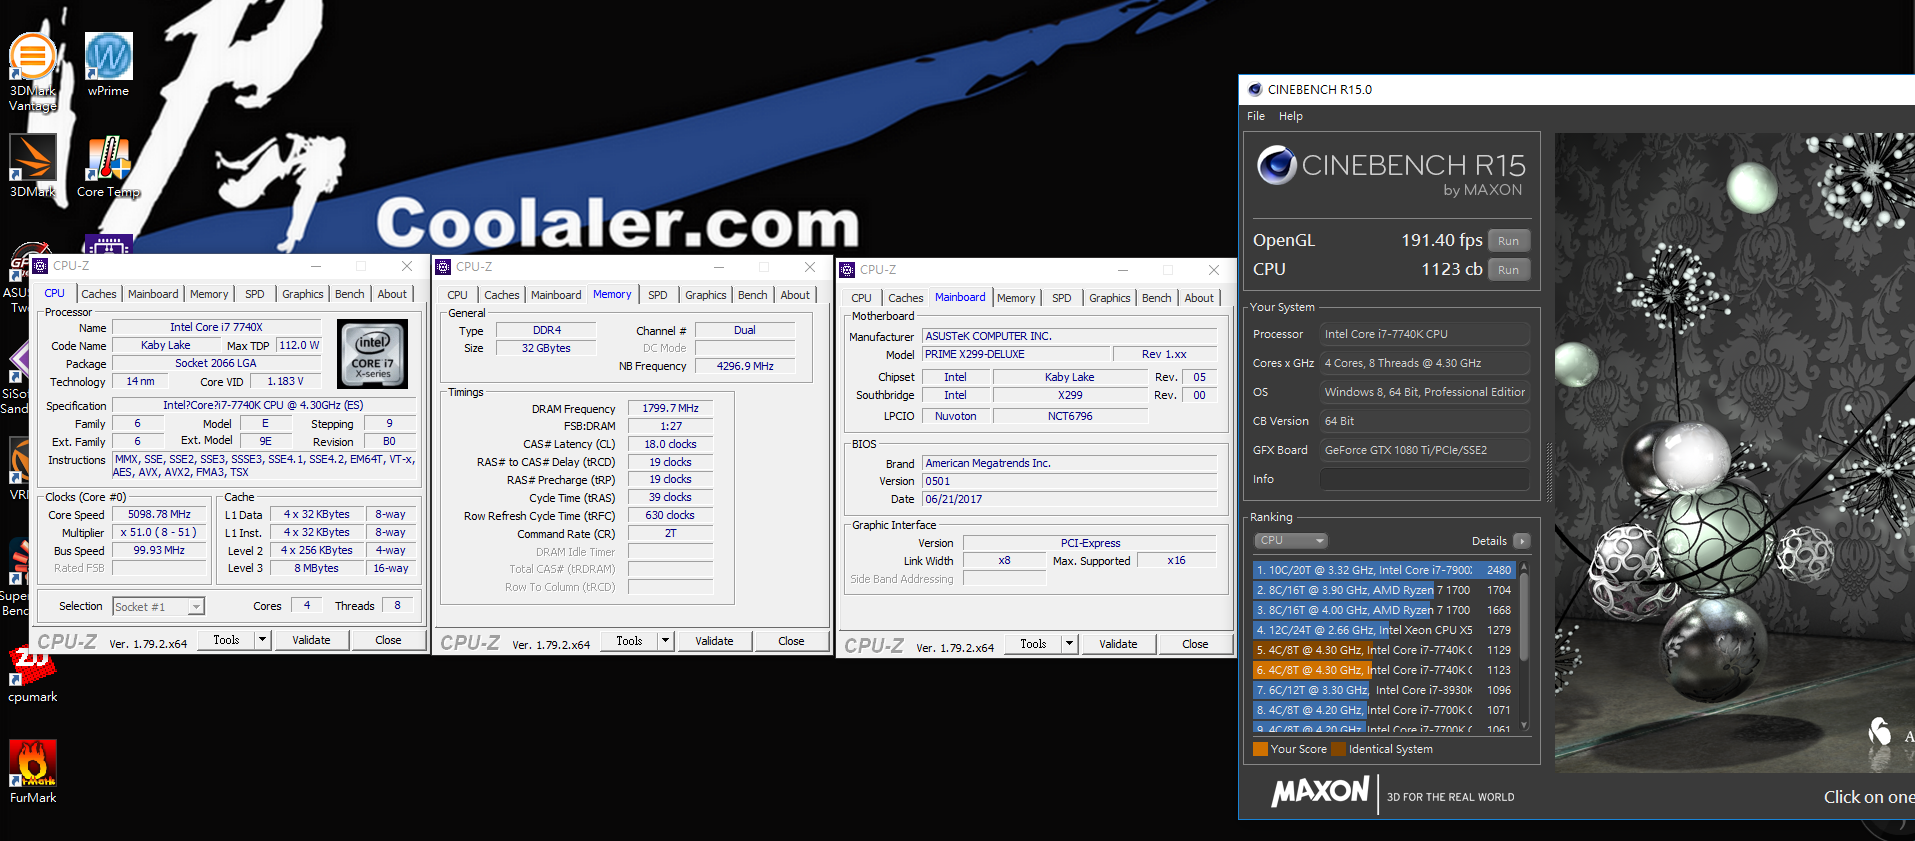Click Validate in the CPU window
Image resolution: width=1915 pixels, height=841 pixels.
(x=311, y=640)
